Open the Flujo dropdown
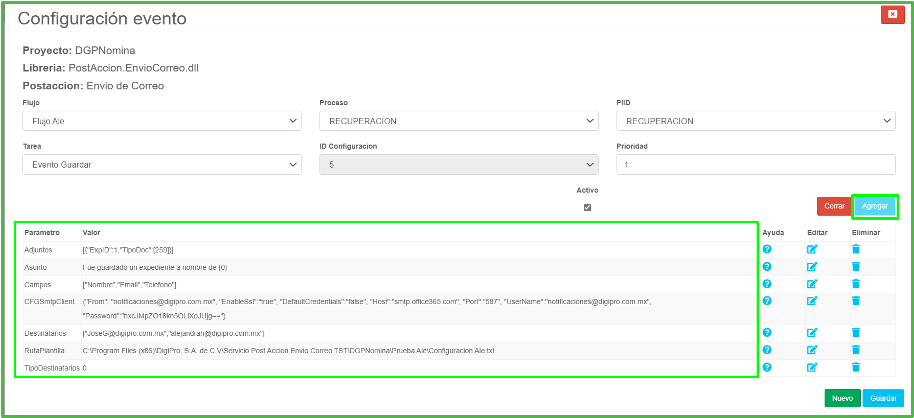Screen dimensions: 914x418 pos(161,121)
